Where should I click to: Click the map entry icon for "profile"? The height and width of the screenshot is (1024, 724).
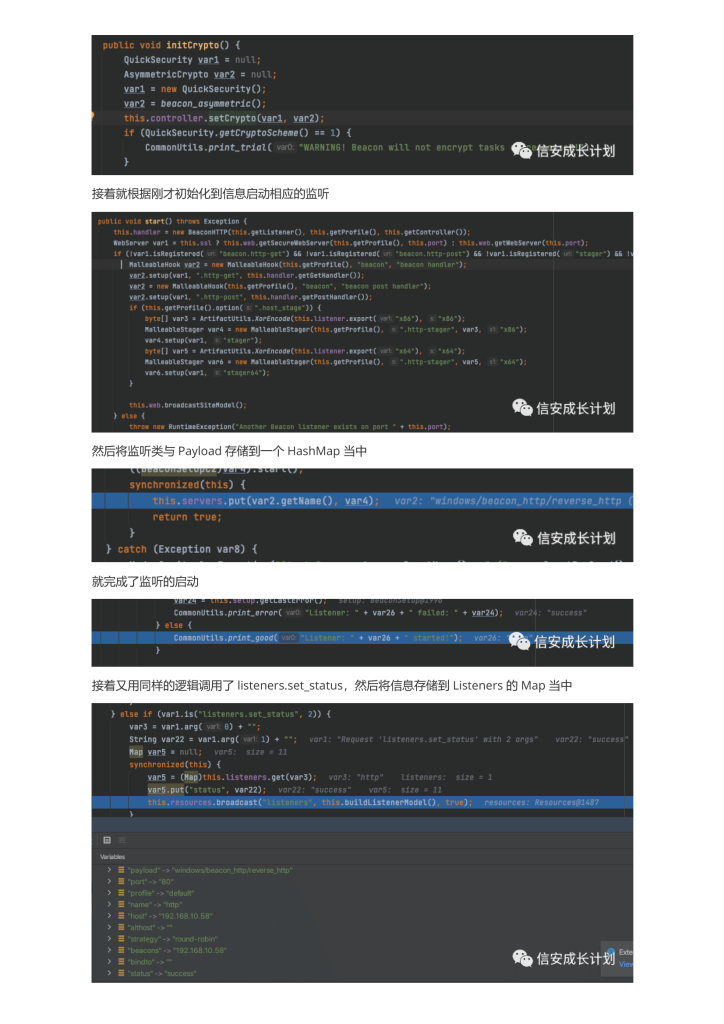pyautogui.click(x=121, y=893)
